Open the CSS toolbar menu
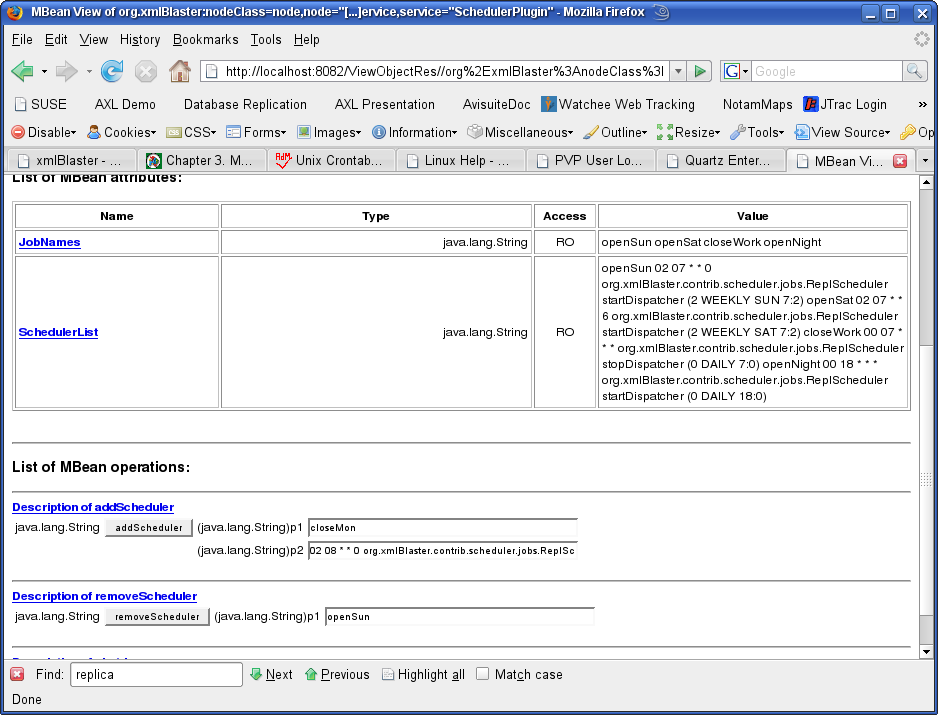The image size is (938, 715). [x=191, y=132]
